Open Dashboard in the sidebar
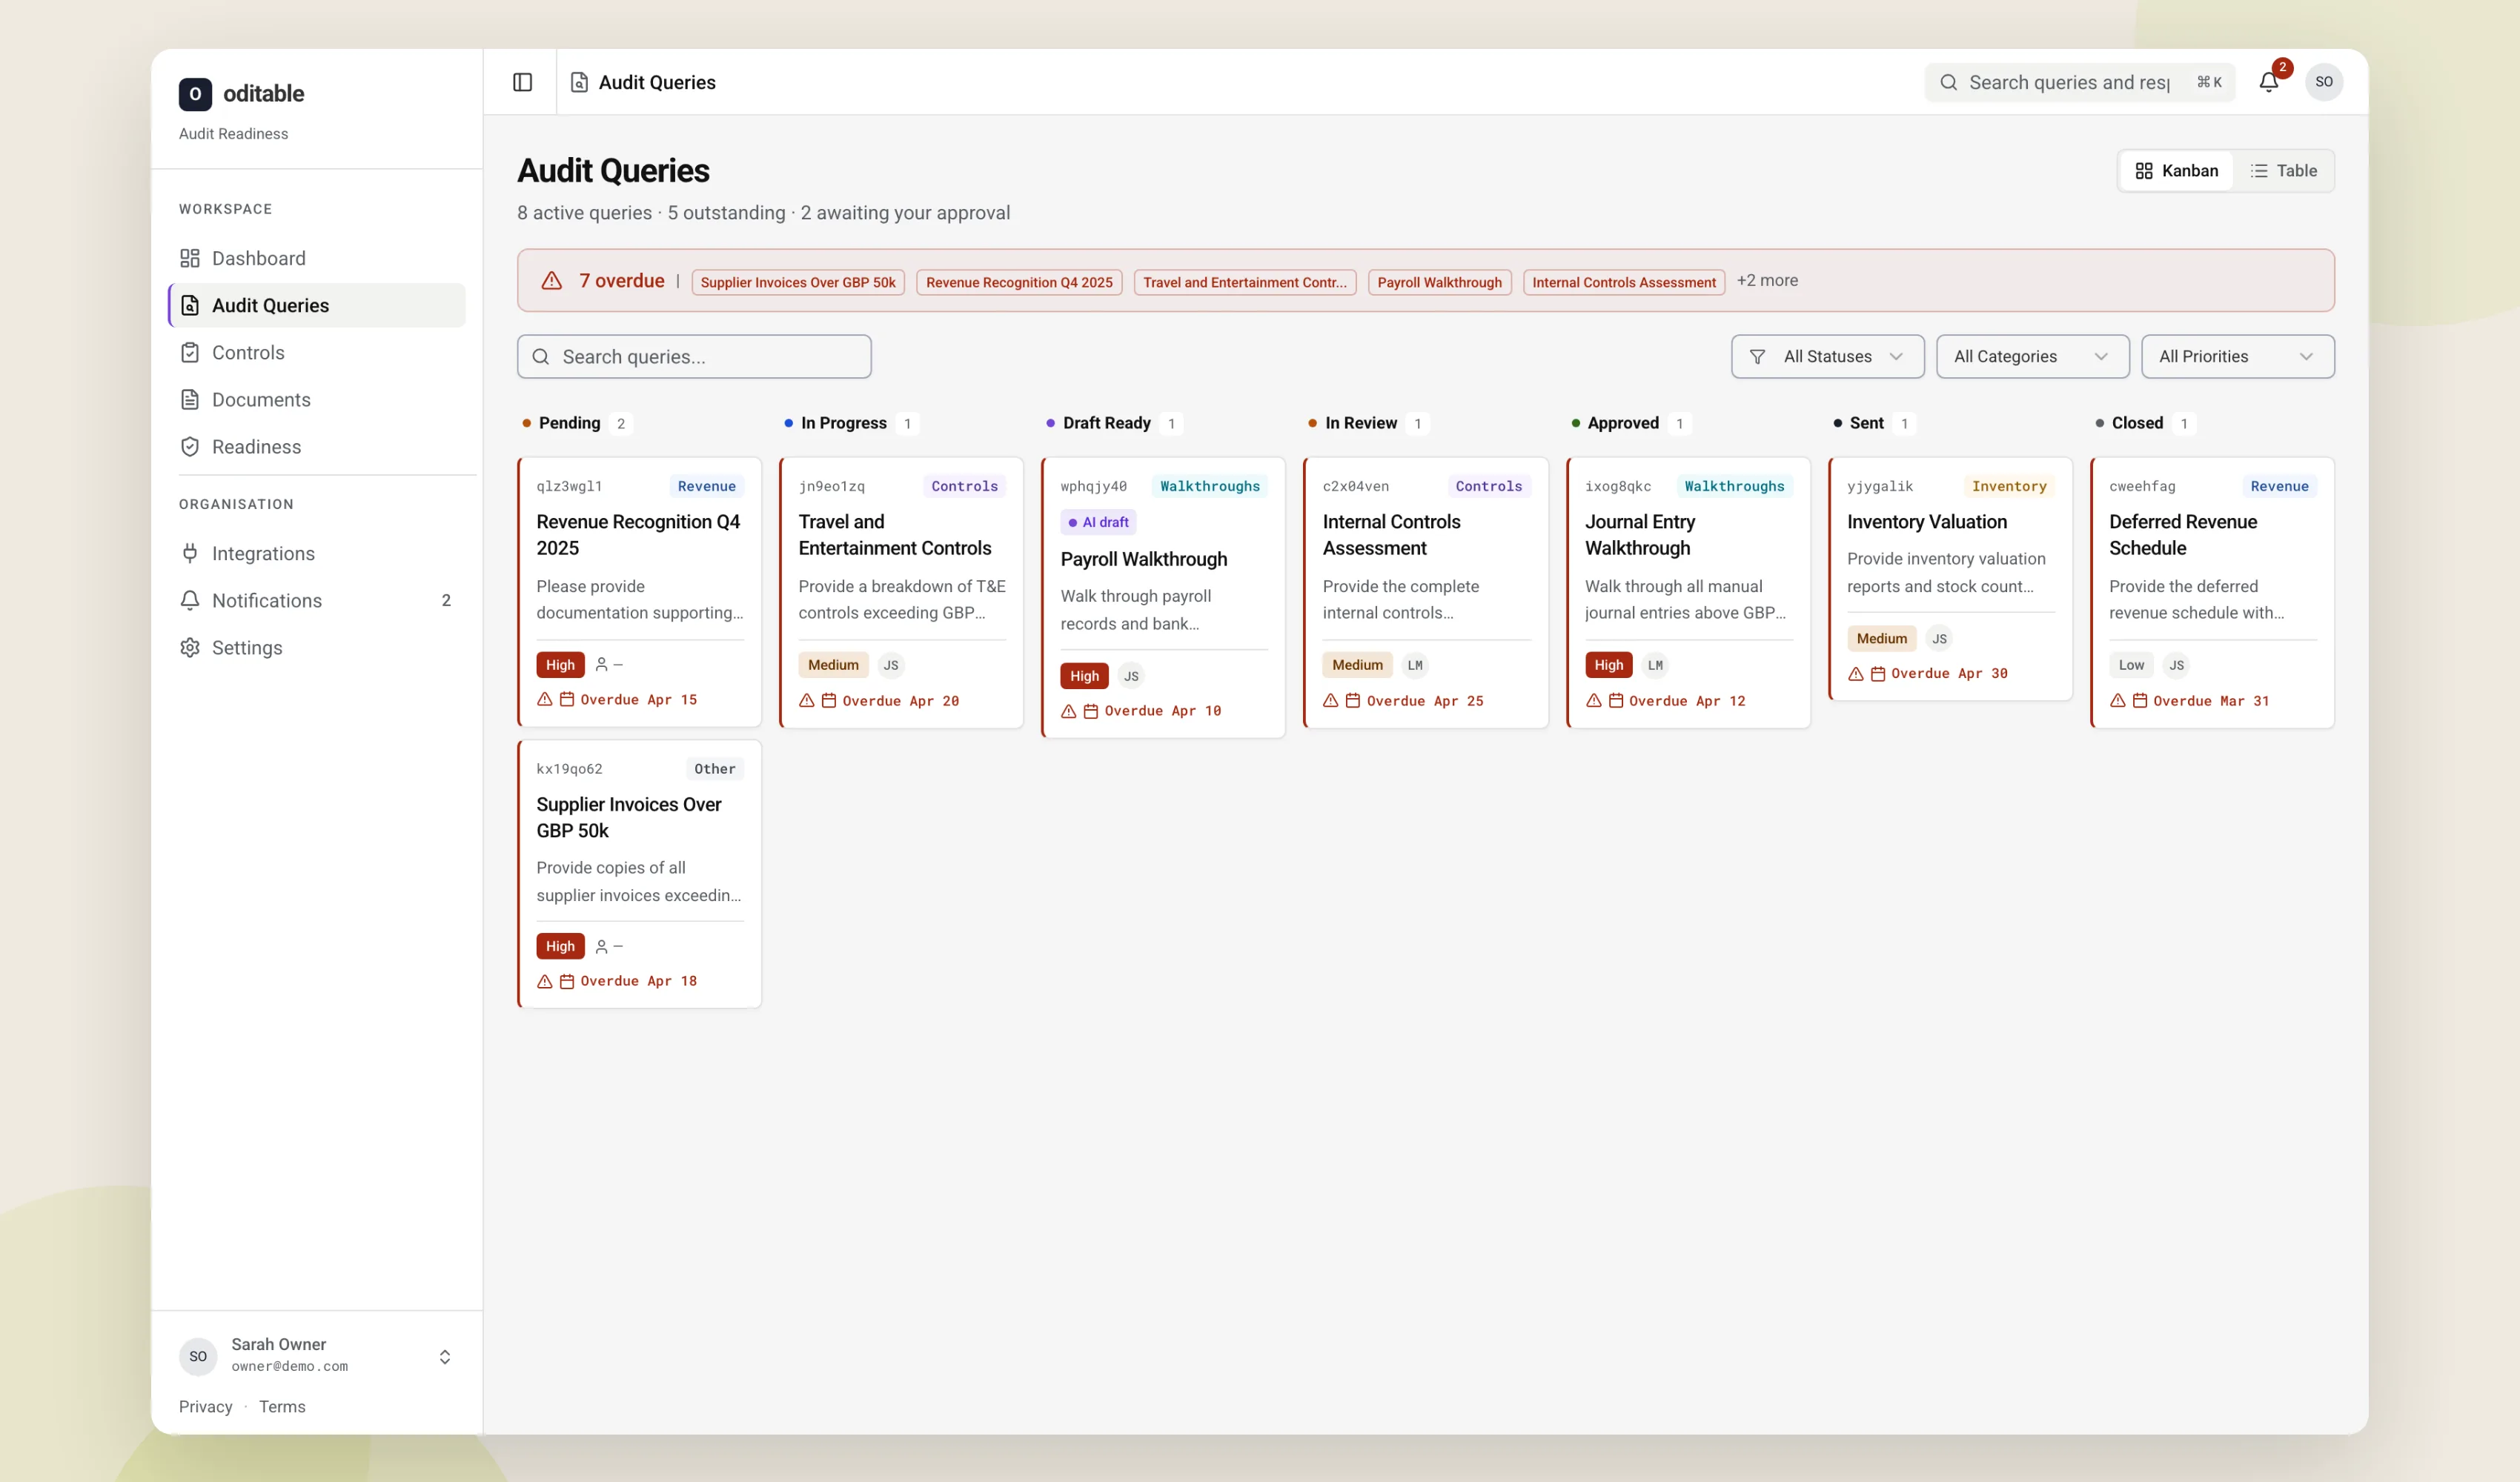 [317, 258]
